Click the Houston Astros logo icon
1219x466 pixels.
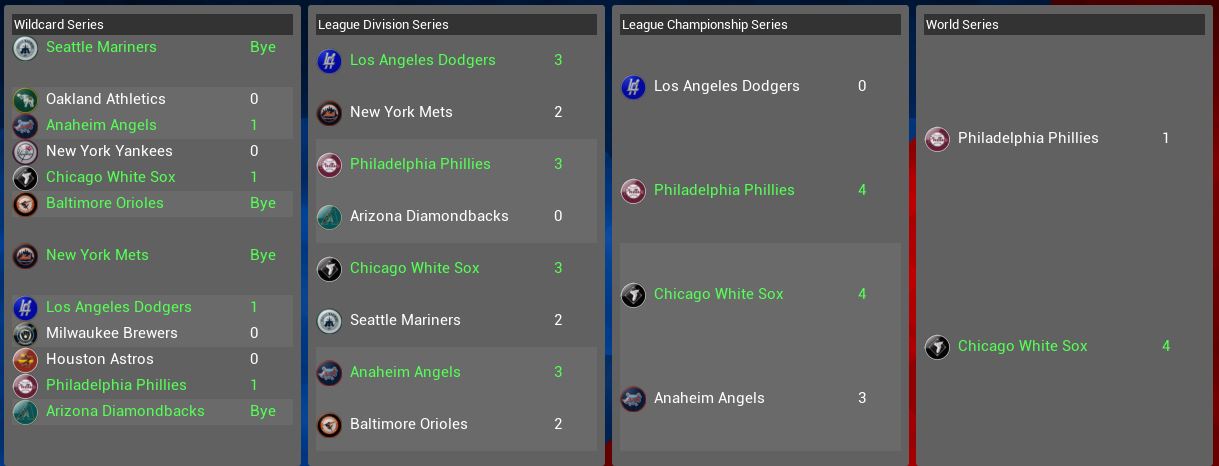coord(25,359)
